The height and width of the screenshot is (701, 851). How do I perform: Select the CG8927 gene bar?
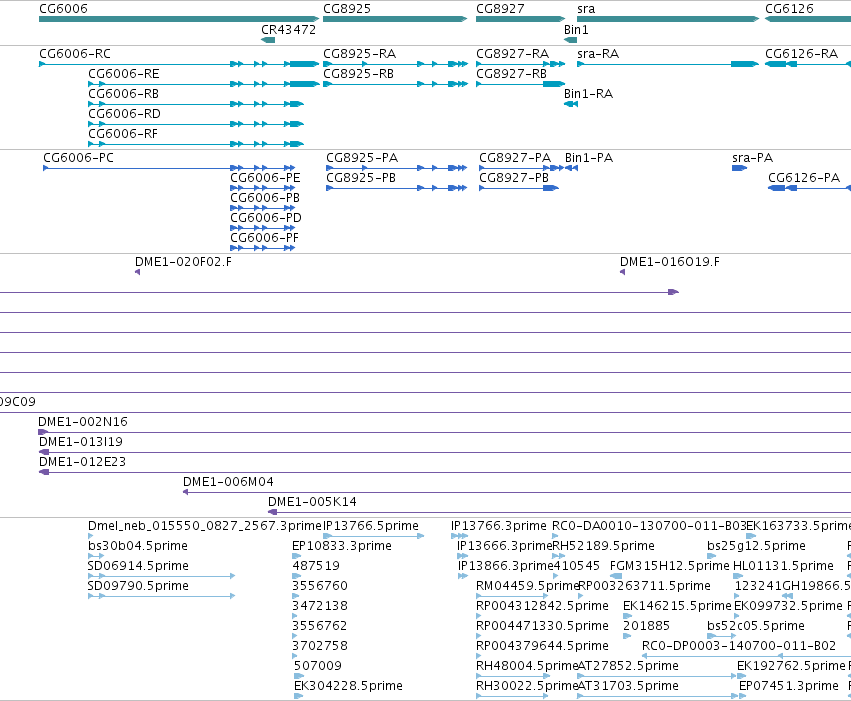(520, 19)
